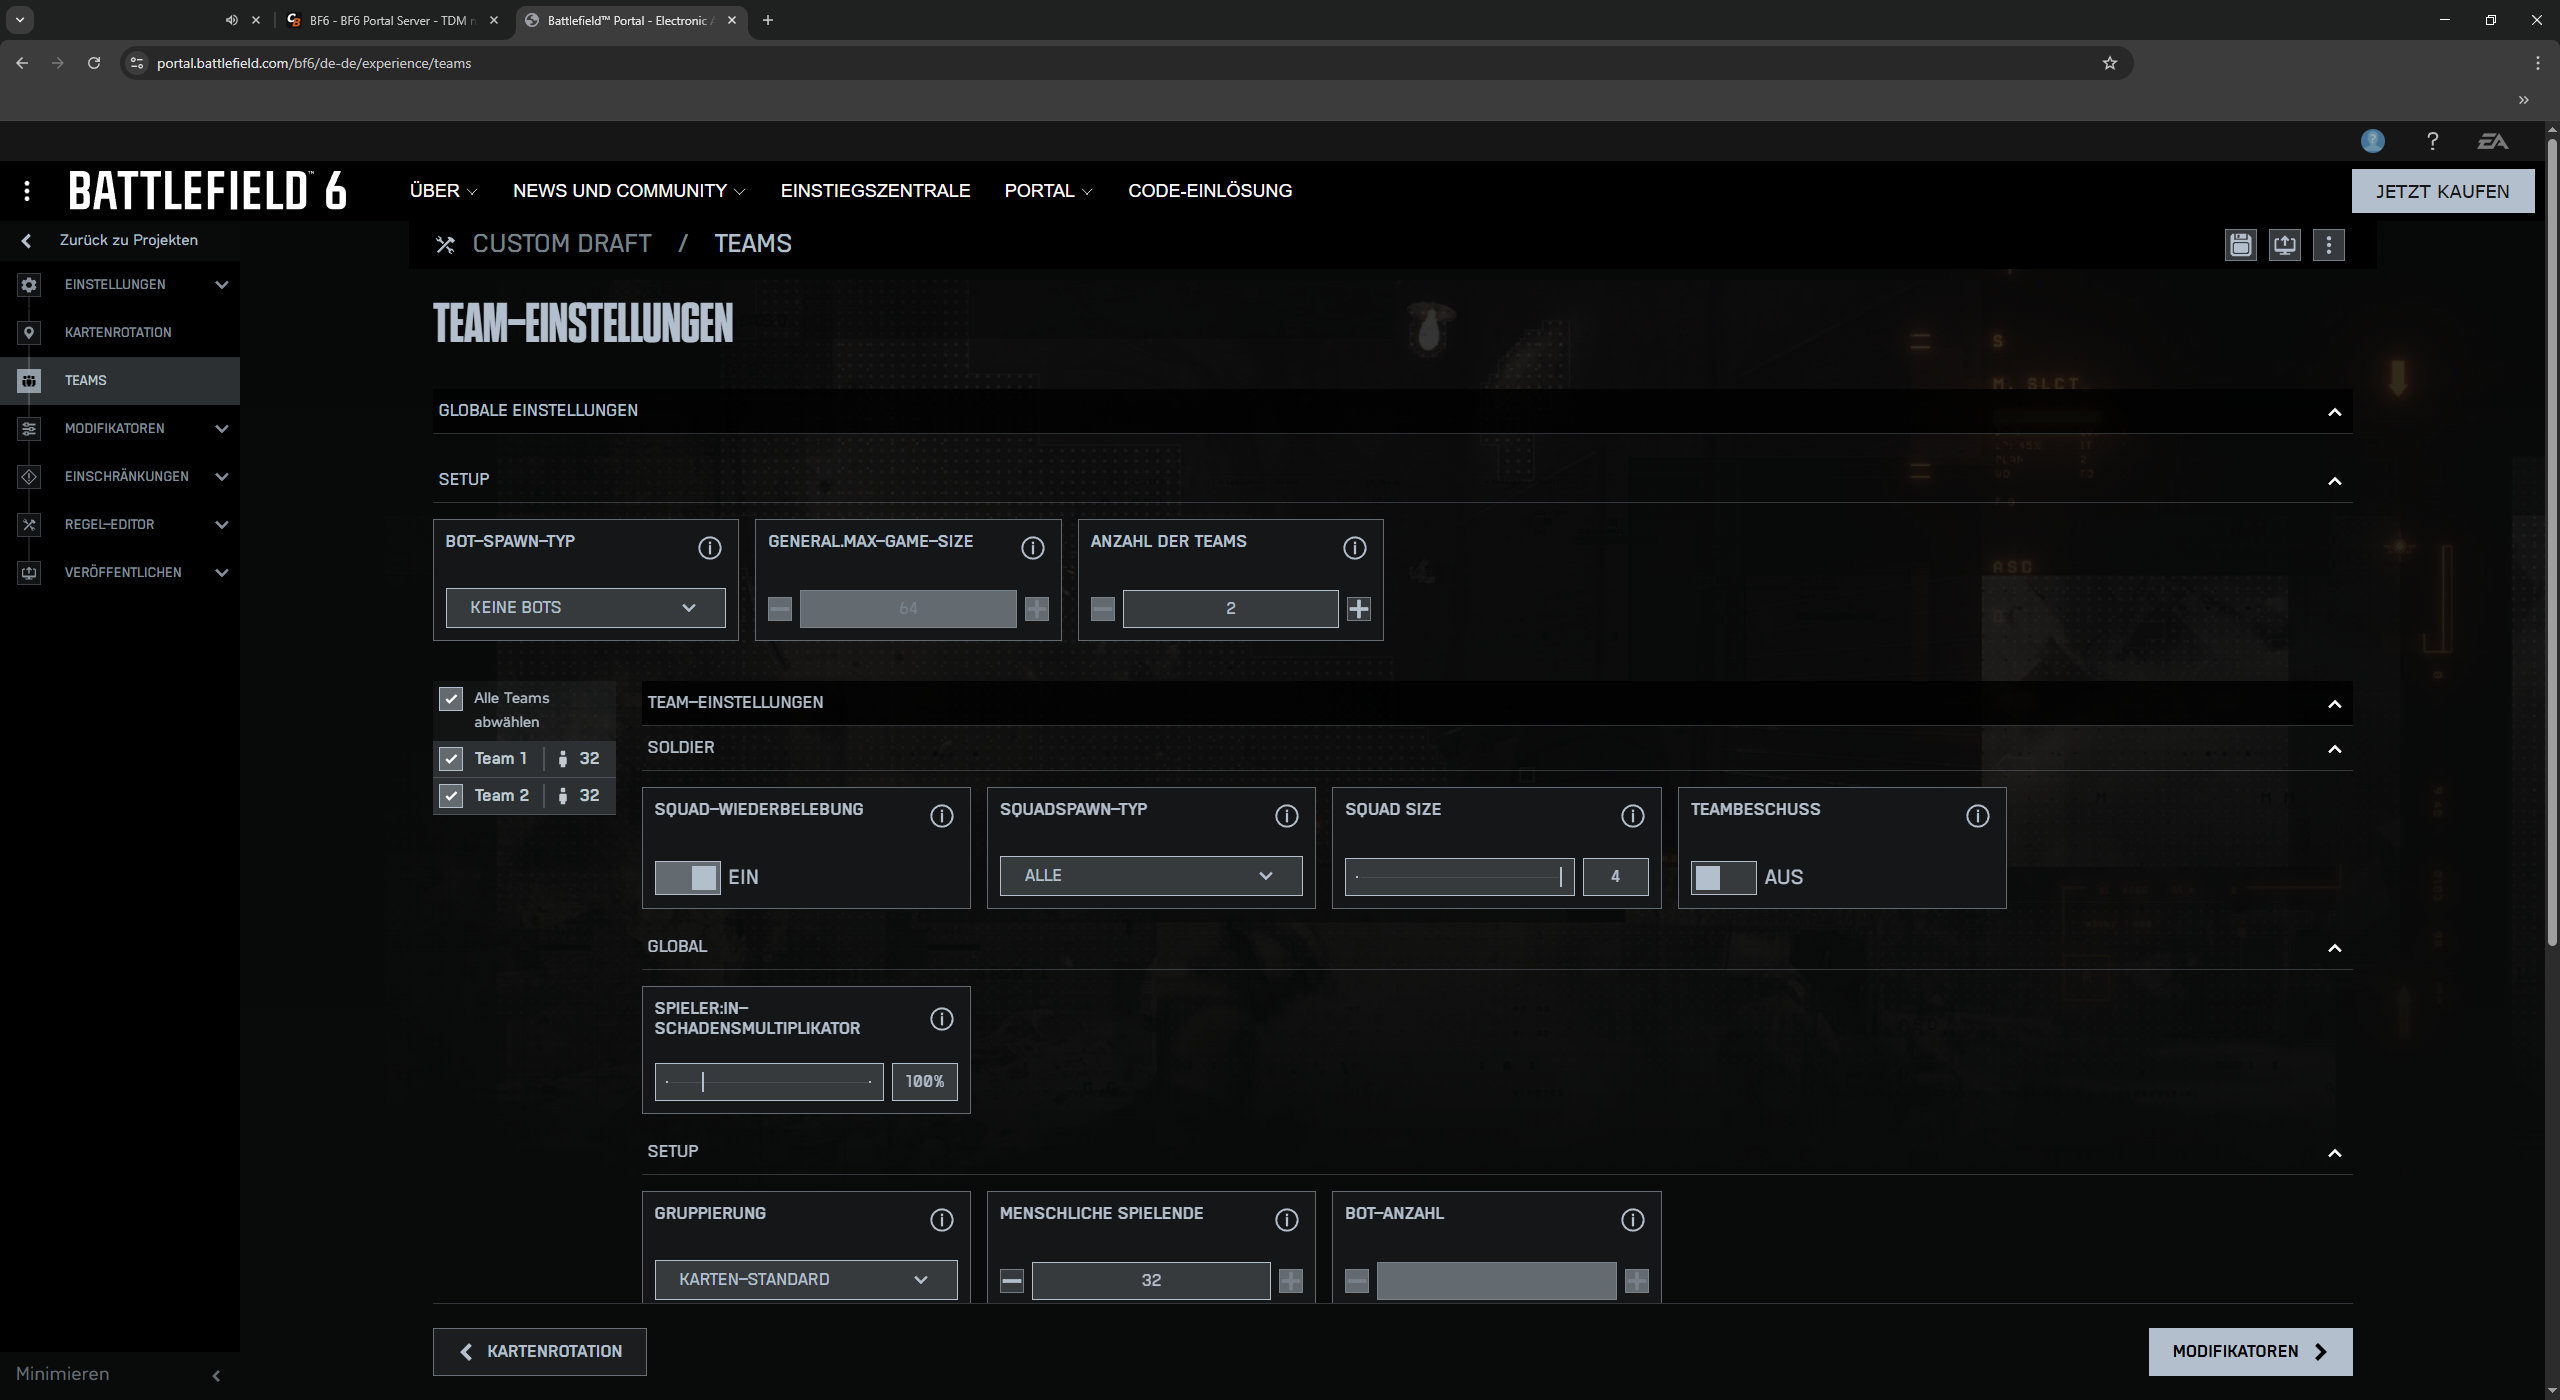
Task: Click the Modifikatoren next button
Action: [x=2249, y=1351]
